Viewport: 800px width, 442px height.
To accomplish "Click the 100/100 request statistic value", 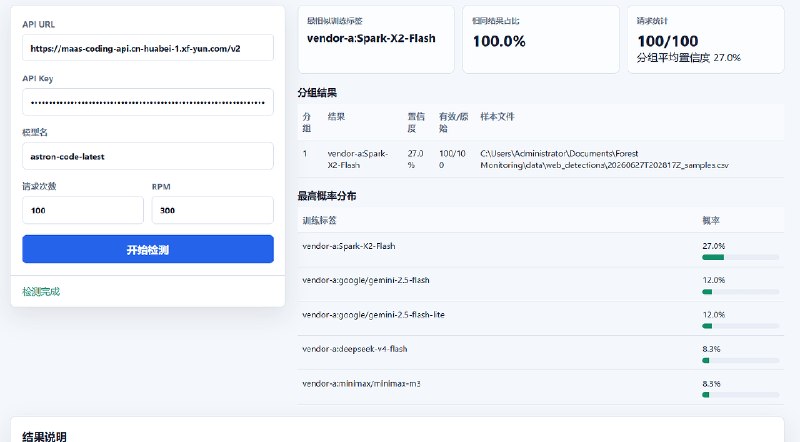I will [x=668, y=41].
